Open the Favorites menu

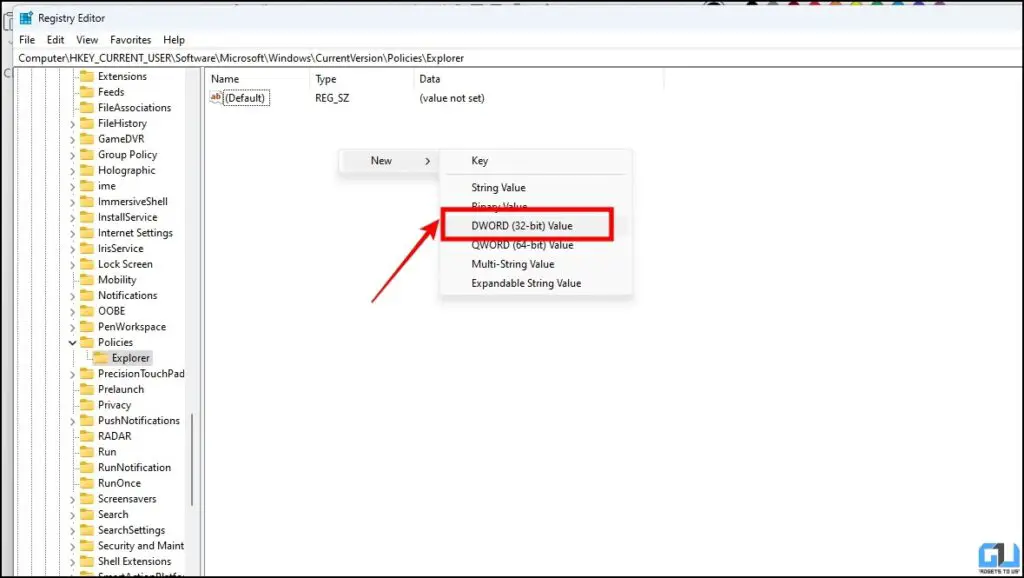[x=131, y=40]
